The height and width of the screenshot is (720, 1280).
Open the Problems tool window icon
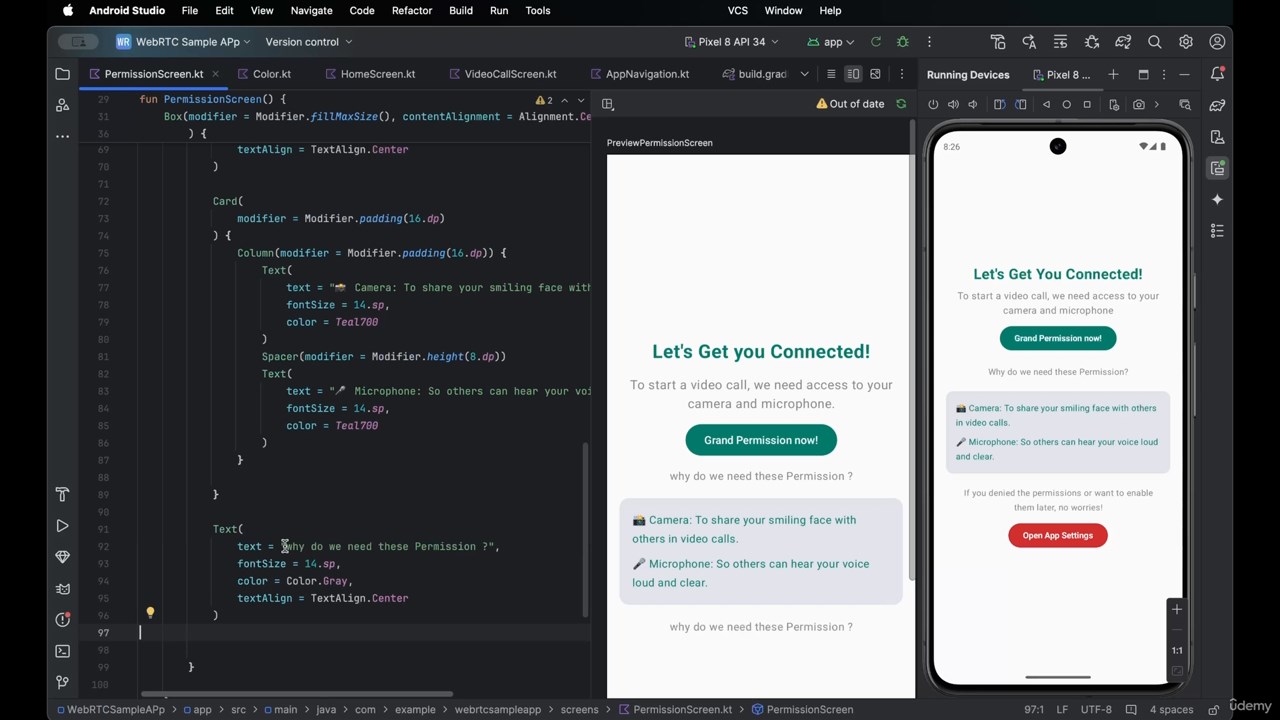pos(62,619)
